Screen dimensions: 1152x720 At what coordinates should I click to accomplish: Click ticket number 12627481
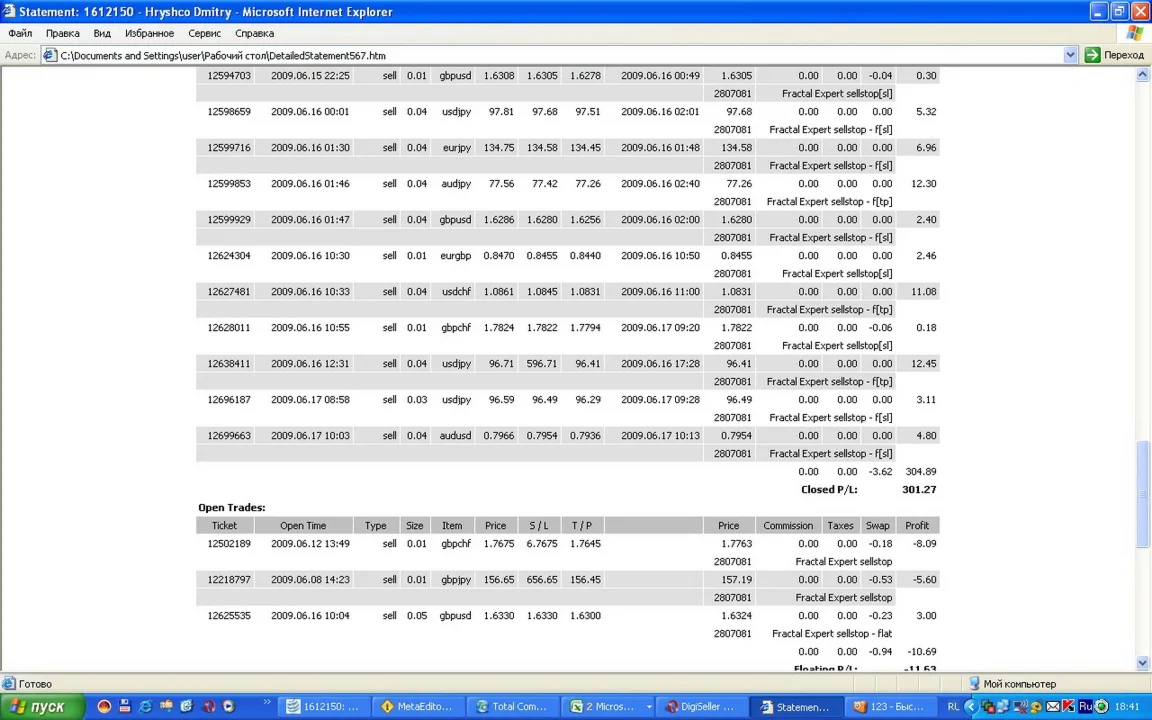[228, 291]
